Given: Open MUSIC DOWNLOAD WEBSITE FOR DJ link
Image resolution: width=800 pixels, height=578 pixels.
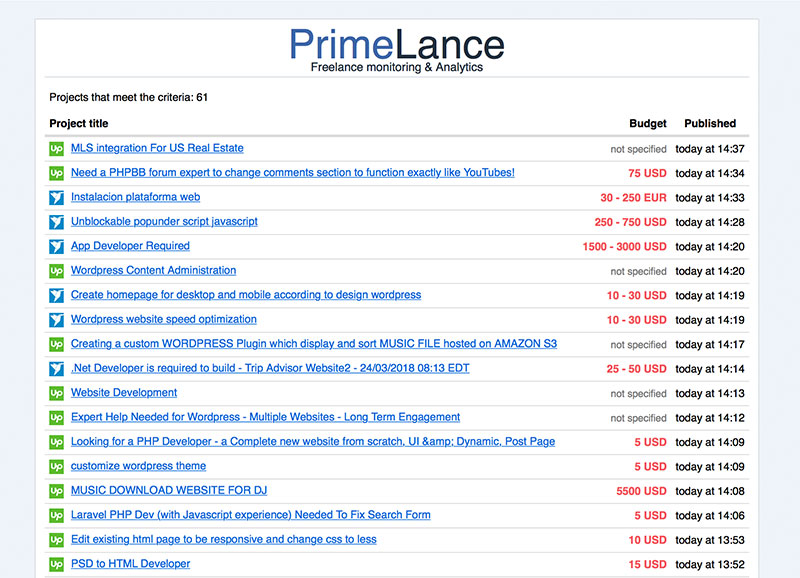Looking at the screenshot, I should (169, 491).
